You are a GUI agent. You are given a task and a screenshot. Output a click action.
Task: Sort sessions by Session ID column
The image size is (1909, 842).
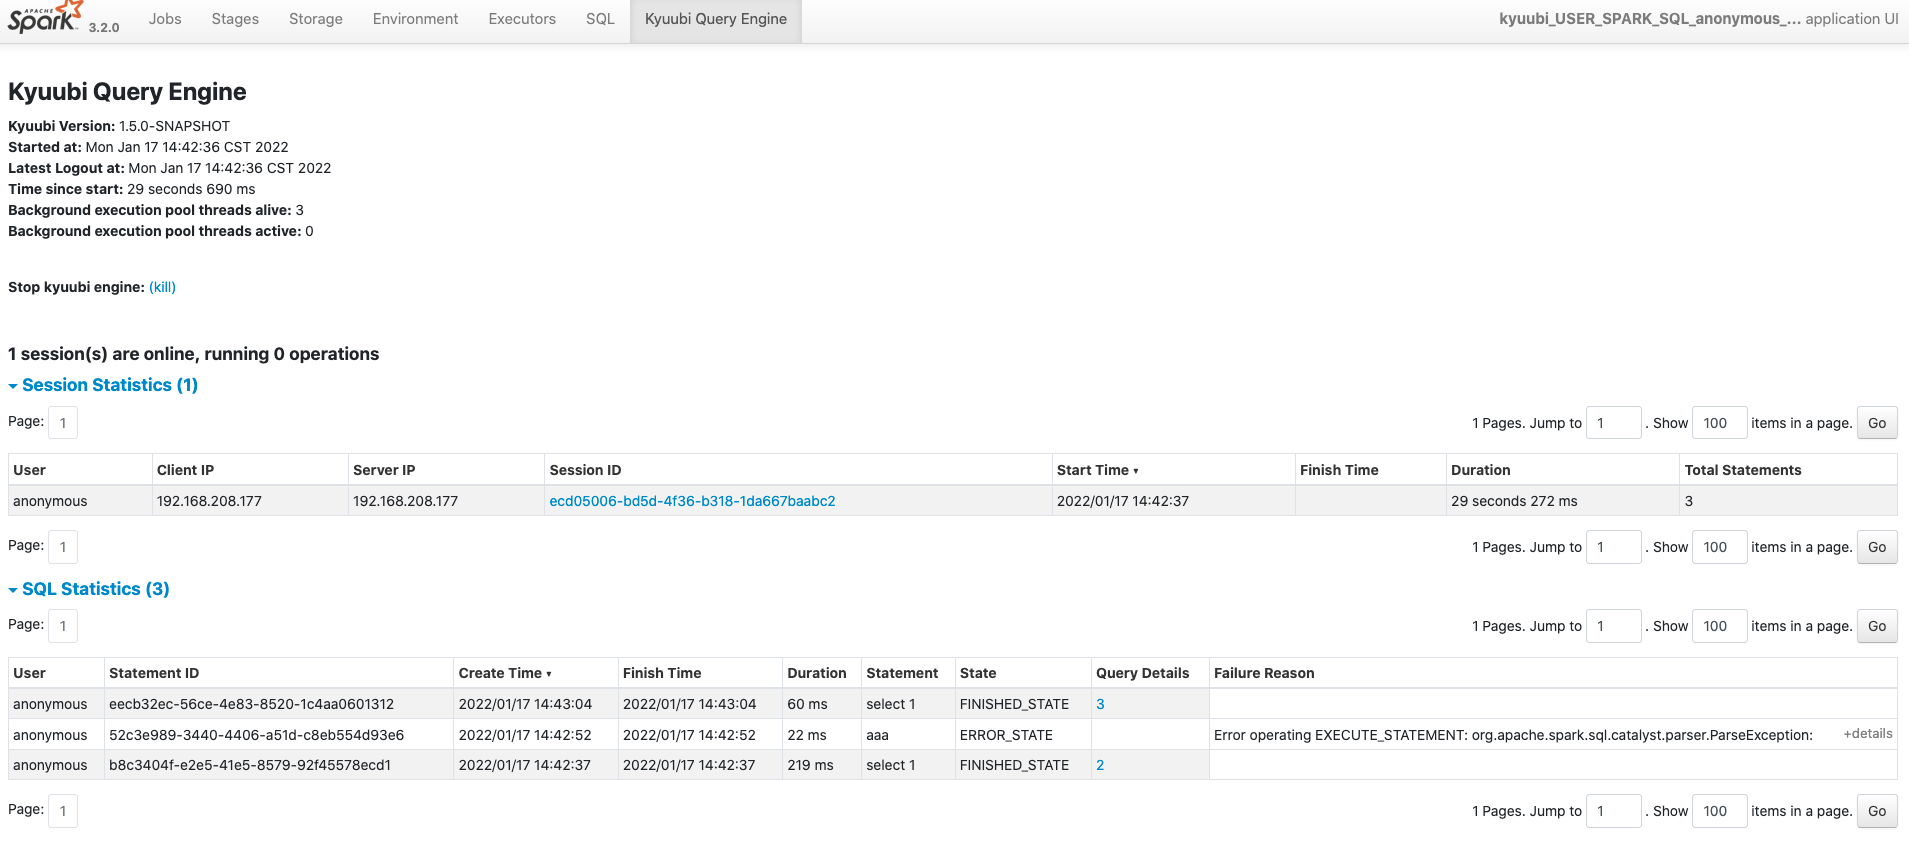(585, 470)
